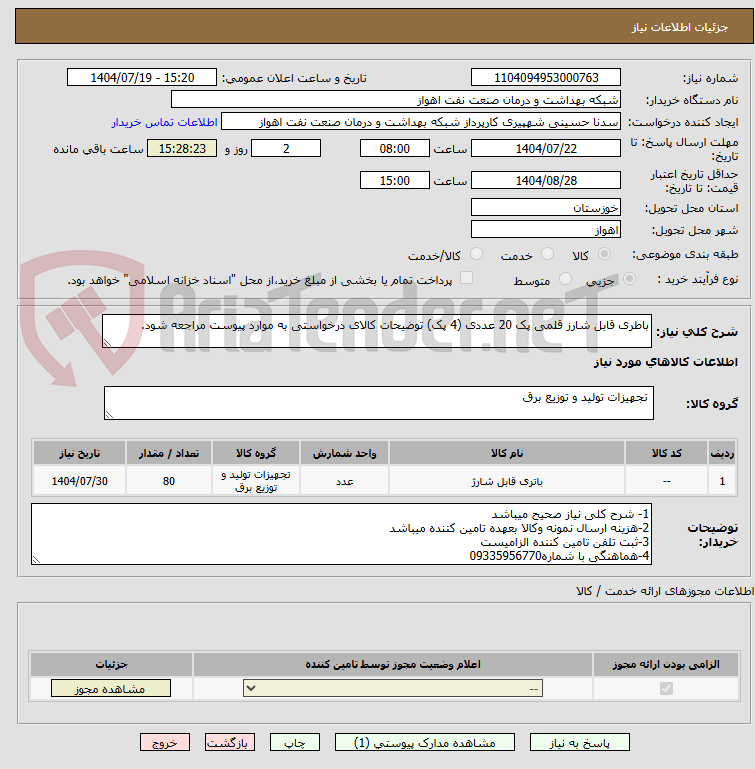Click the general need description textarea

(x=377, y=331)
